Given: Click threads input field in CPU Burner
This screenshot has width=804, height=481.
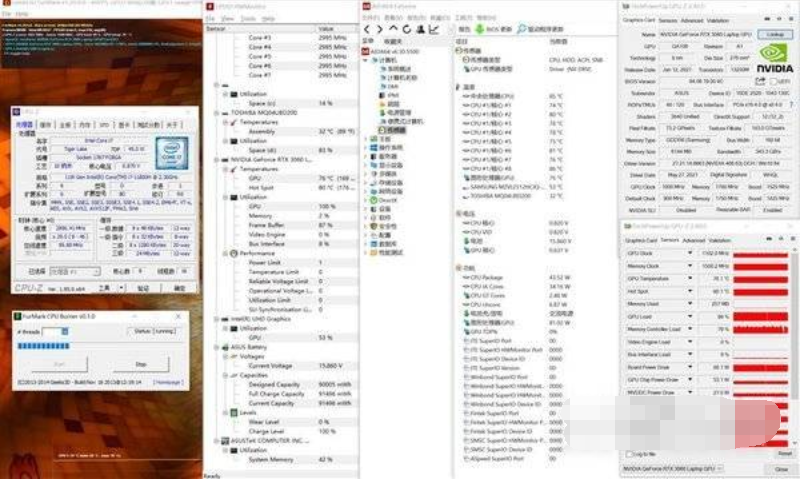Looking at the screenshot, I should click(52, 332).
